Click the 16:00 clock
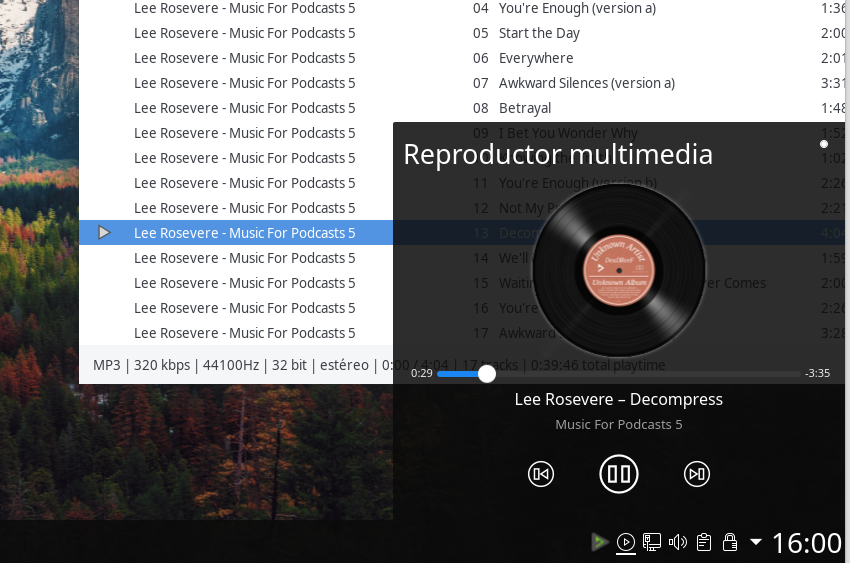This screenshot has width=850, height=563. pyautogui.click(x=806, y=542)
